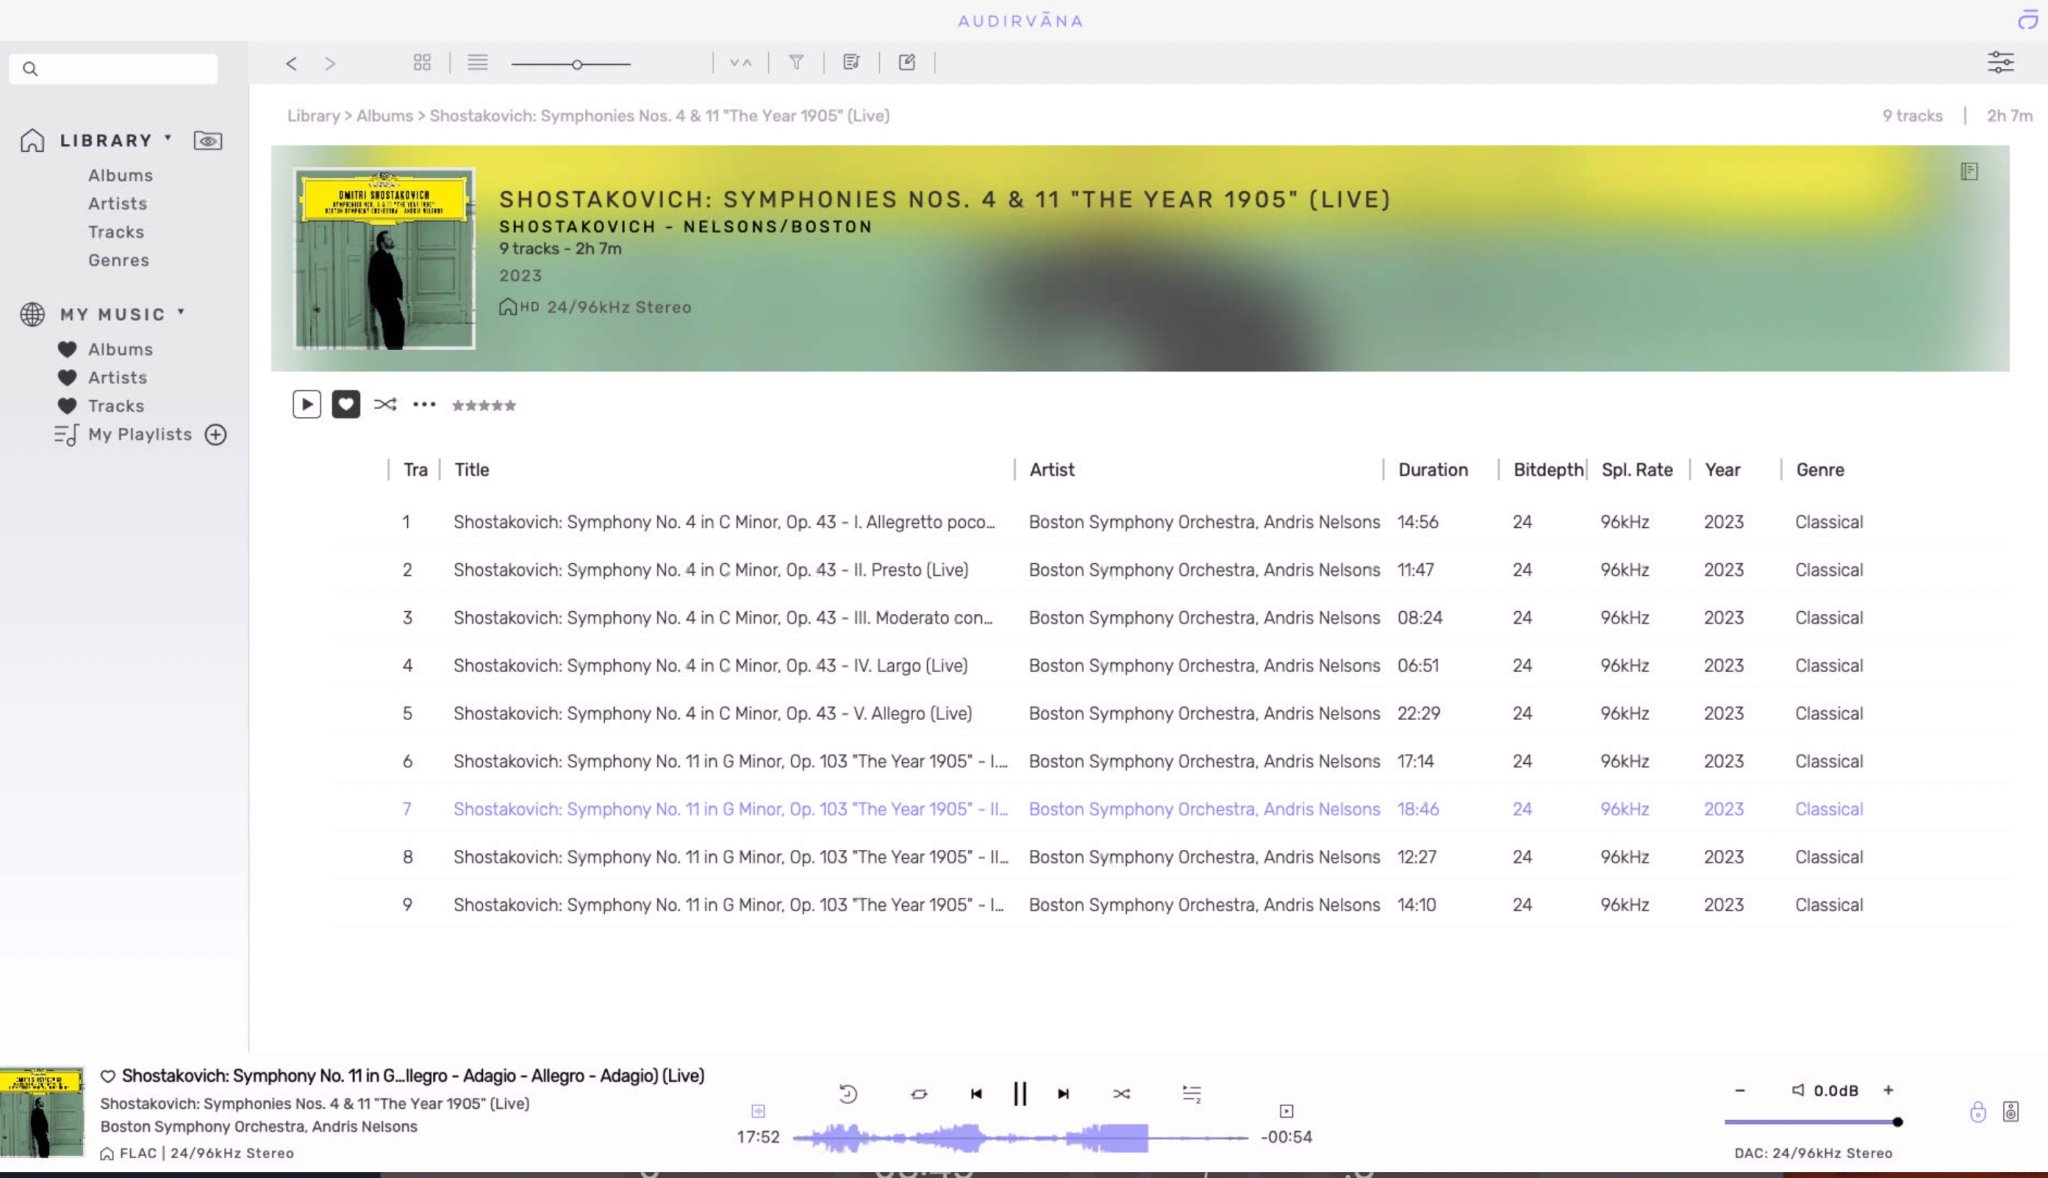Screen dimensions: 2048x1178
Task: Click the replay from start icon
Action: (x=848, y=1094)
